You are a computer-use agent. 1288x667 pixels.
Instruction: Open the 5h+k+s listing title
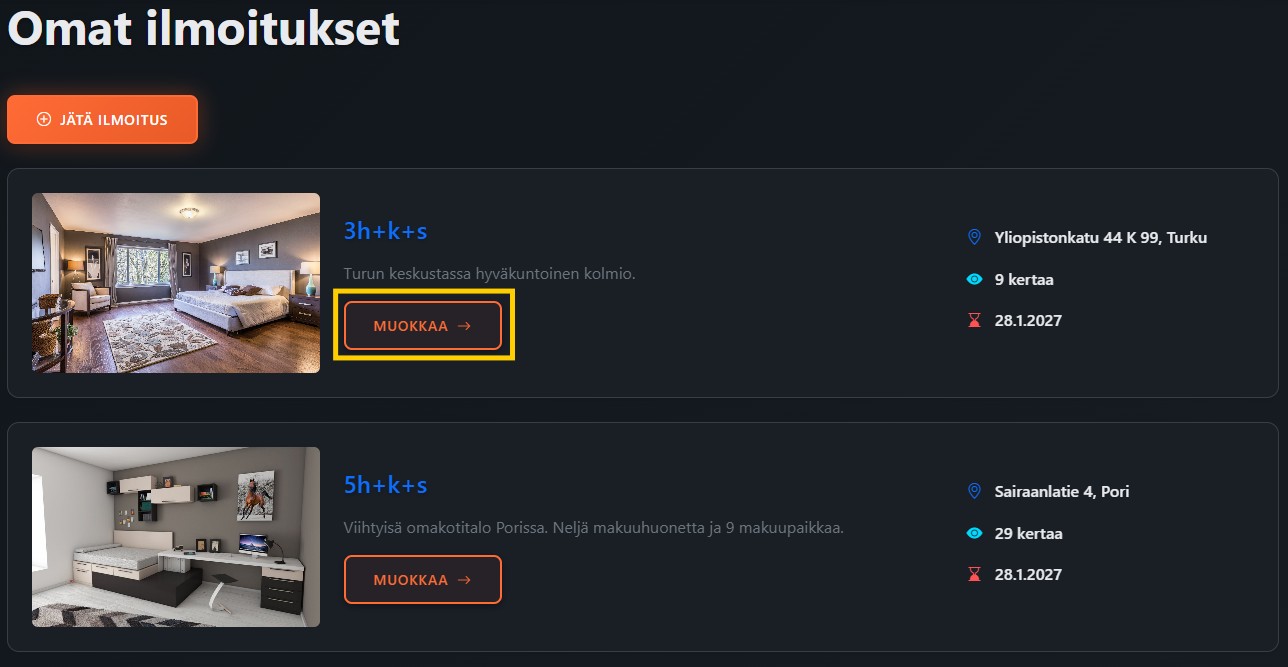click(x=385, y=486)
